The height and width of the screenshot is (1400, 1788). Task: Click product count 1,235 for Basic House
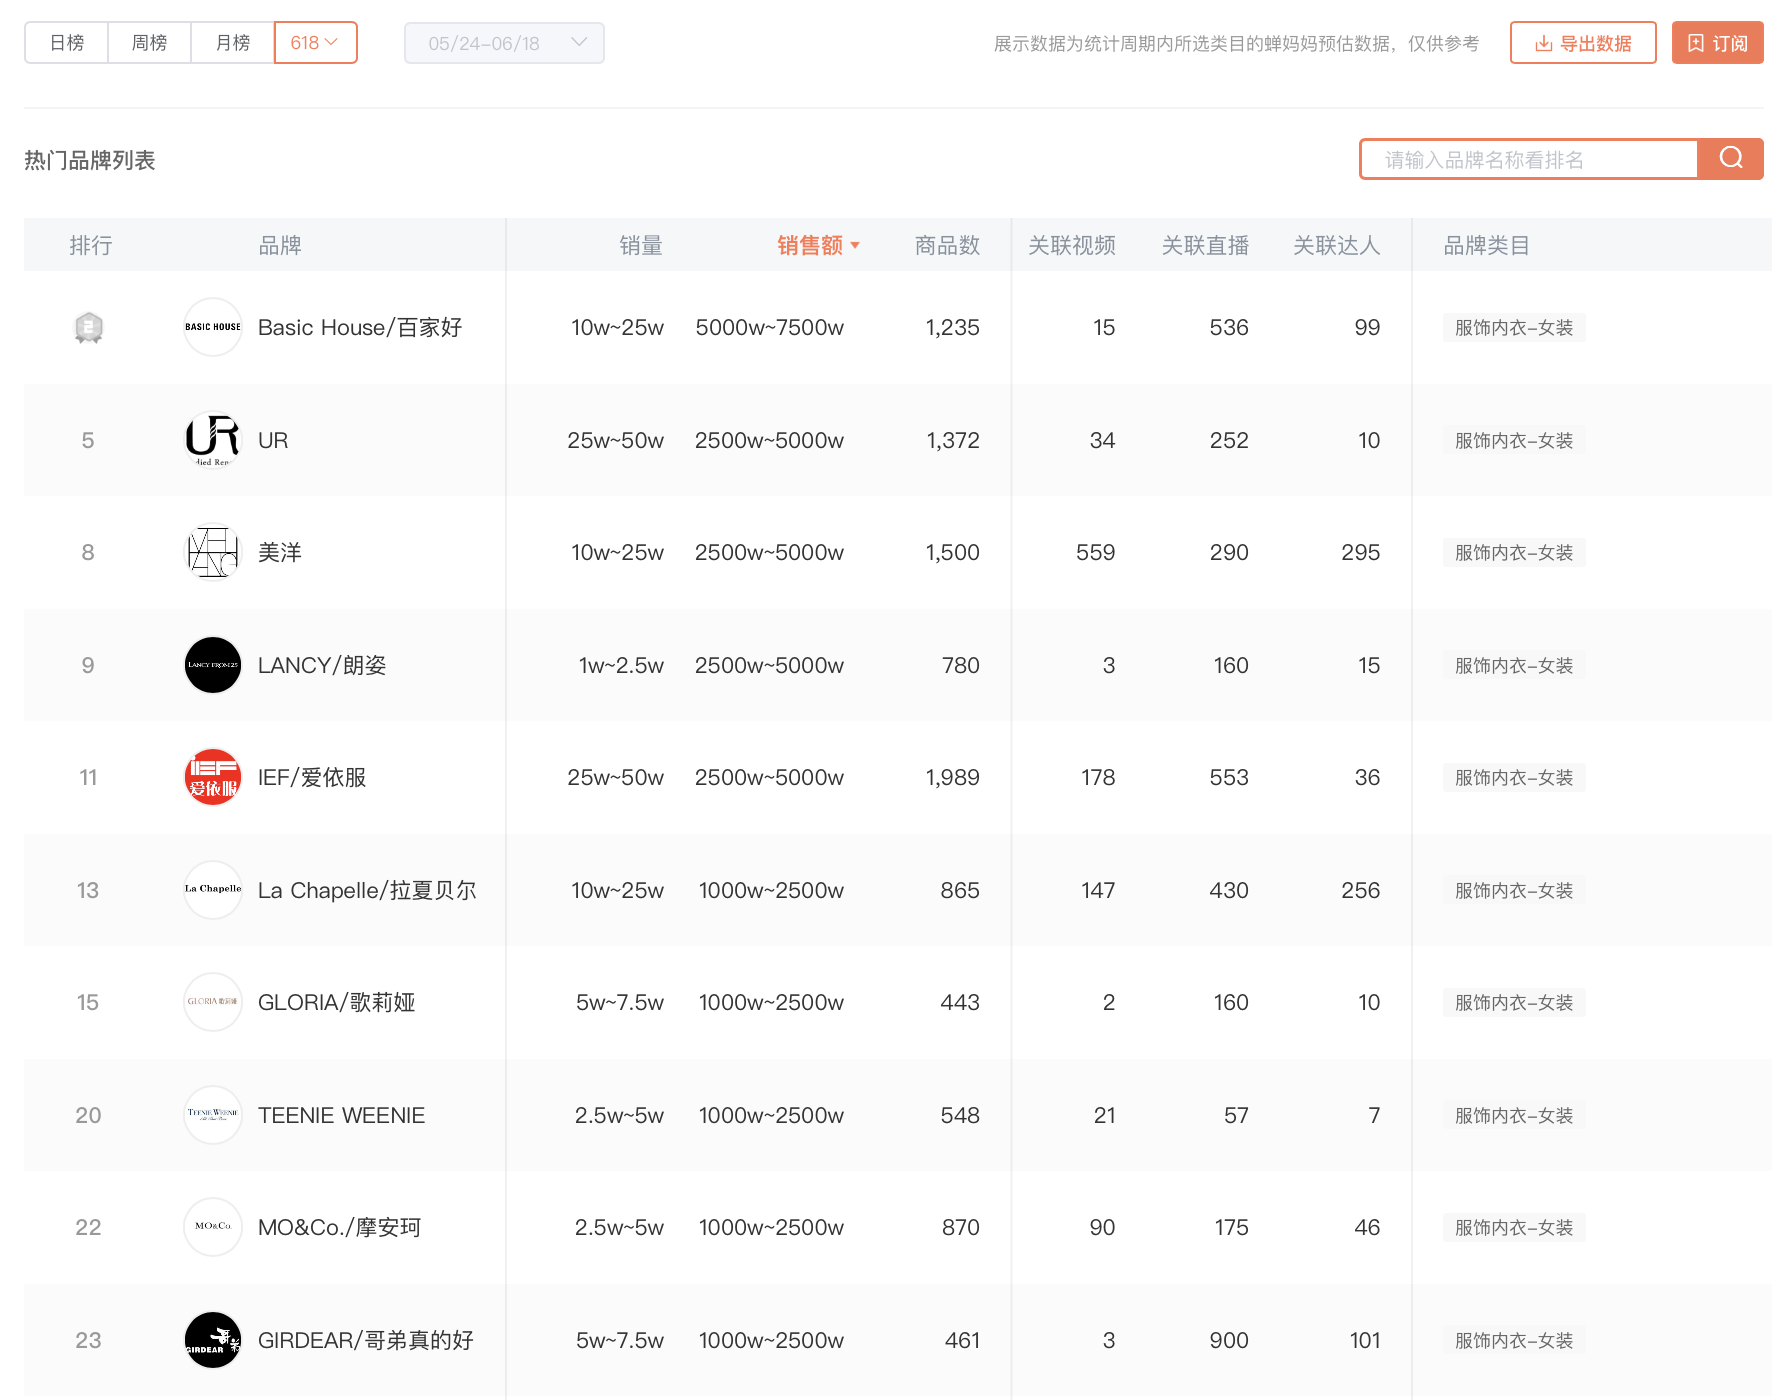pos(952,327)
